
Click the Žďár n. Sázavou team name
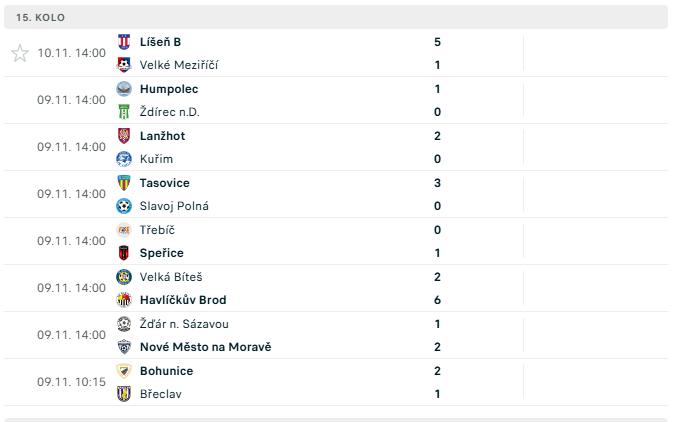184,324
